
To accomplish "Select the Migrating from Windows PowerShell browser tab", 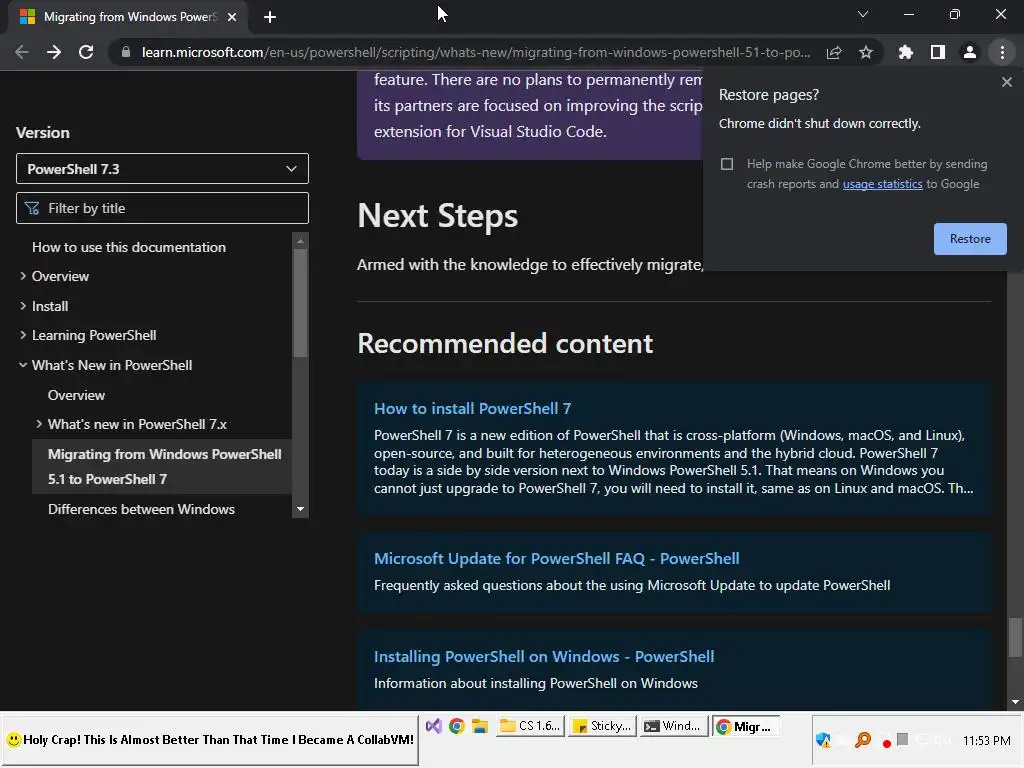I will pyautogui.click(x=127, y=17).
